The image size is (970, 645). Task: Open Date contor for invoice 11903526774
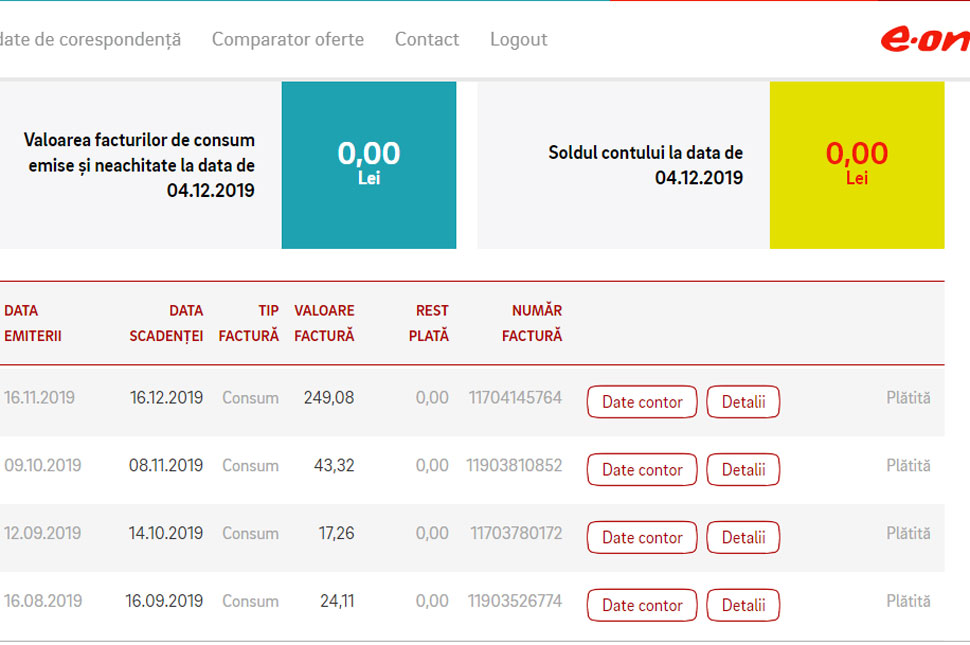tap(642, 605)
